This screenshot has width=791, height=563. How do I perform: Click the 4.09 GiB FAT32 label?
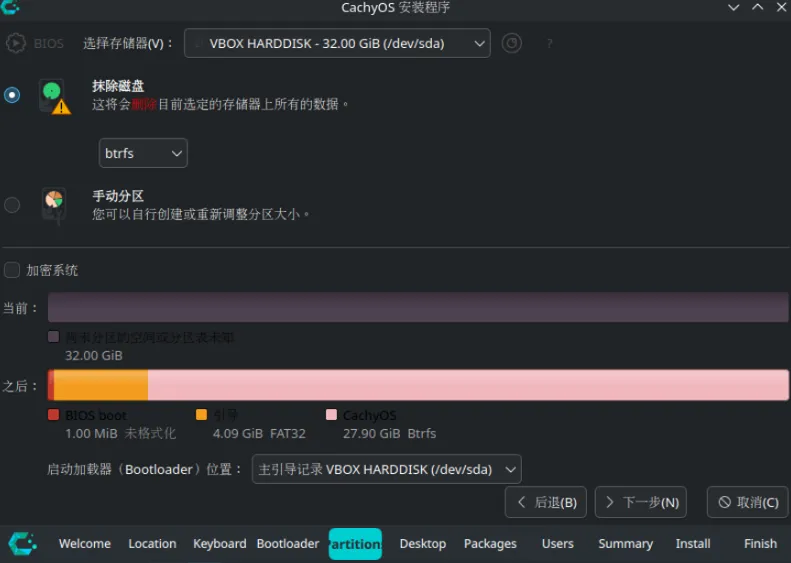(x=259, y=433)
